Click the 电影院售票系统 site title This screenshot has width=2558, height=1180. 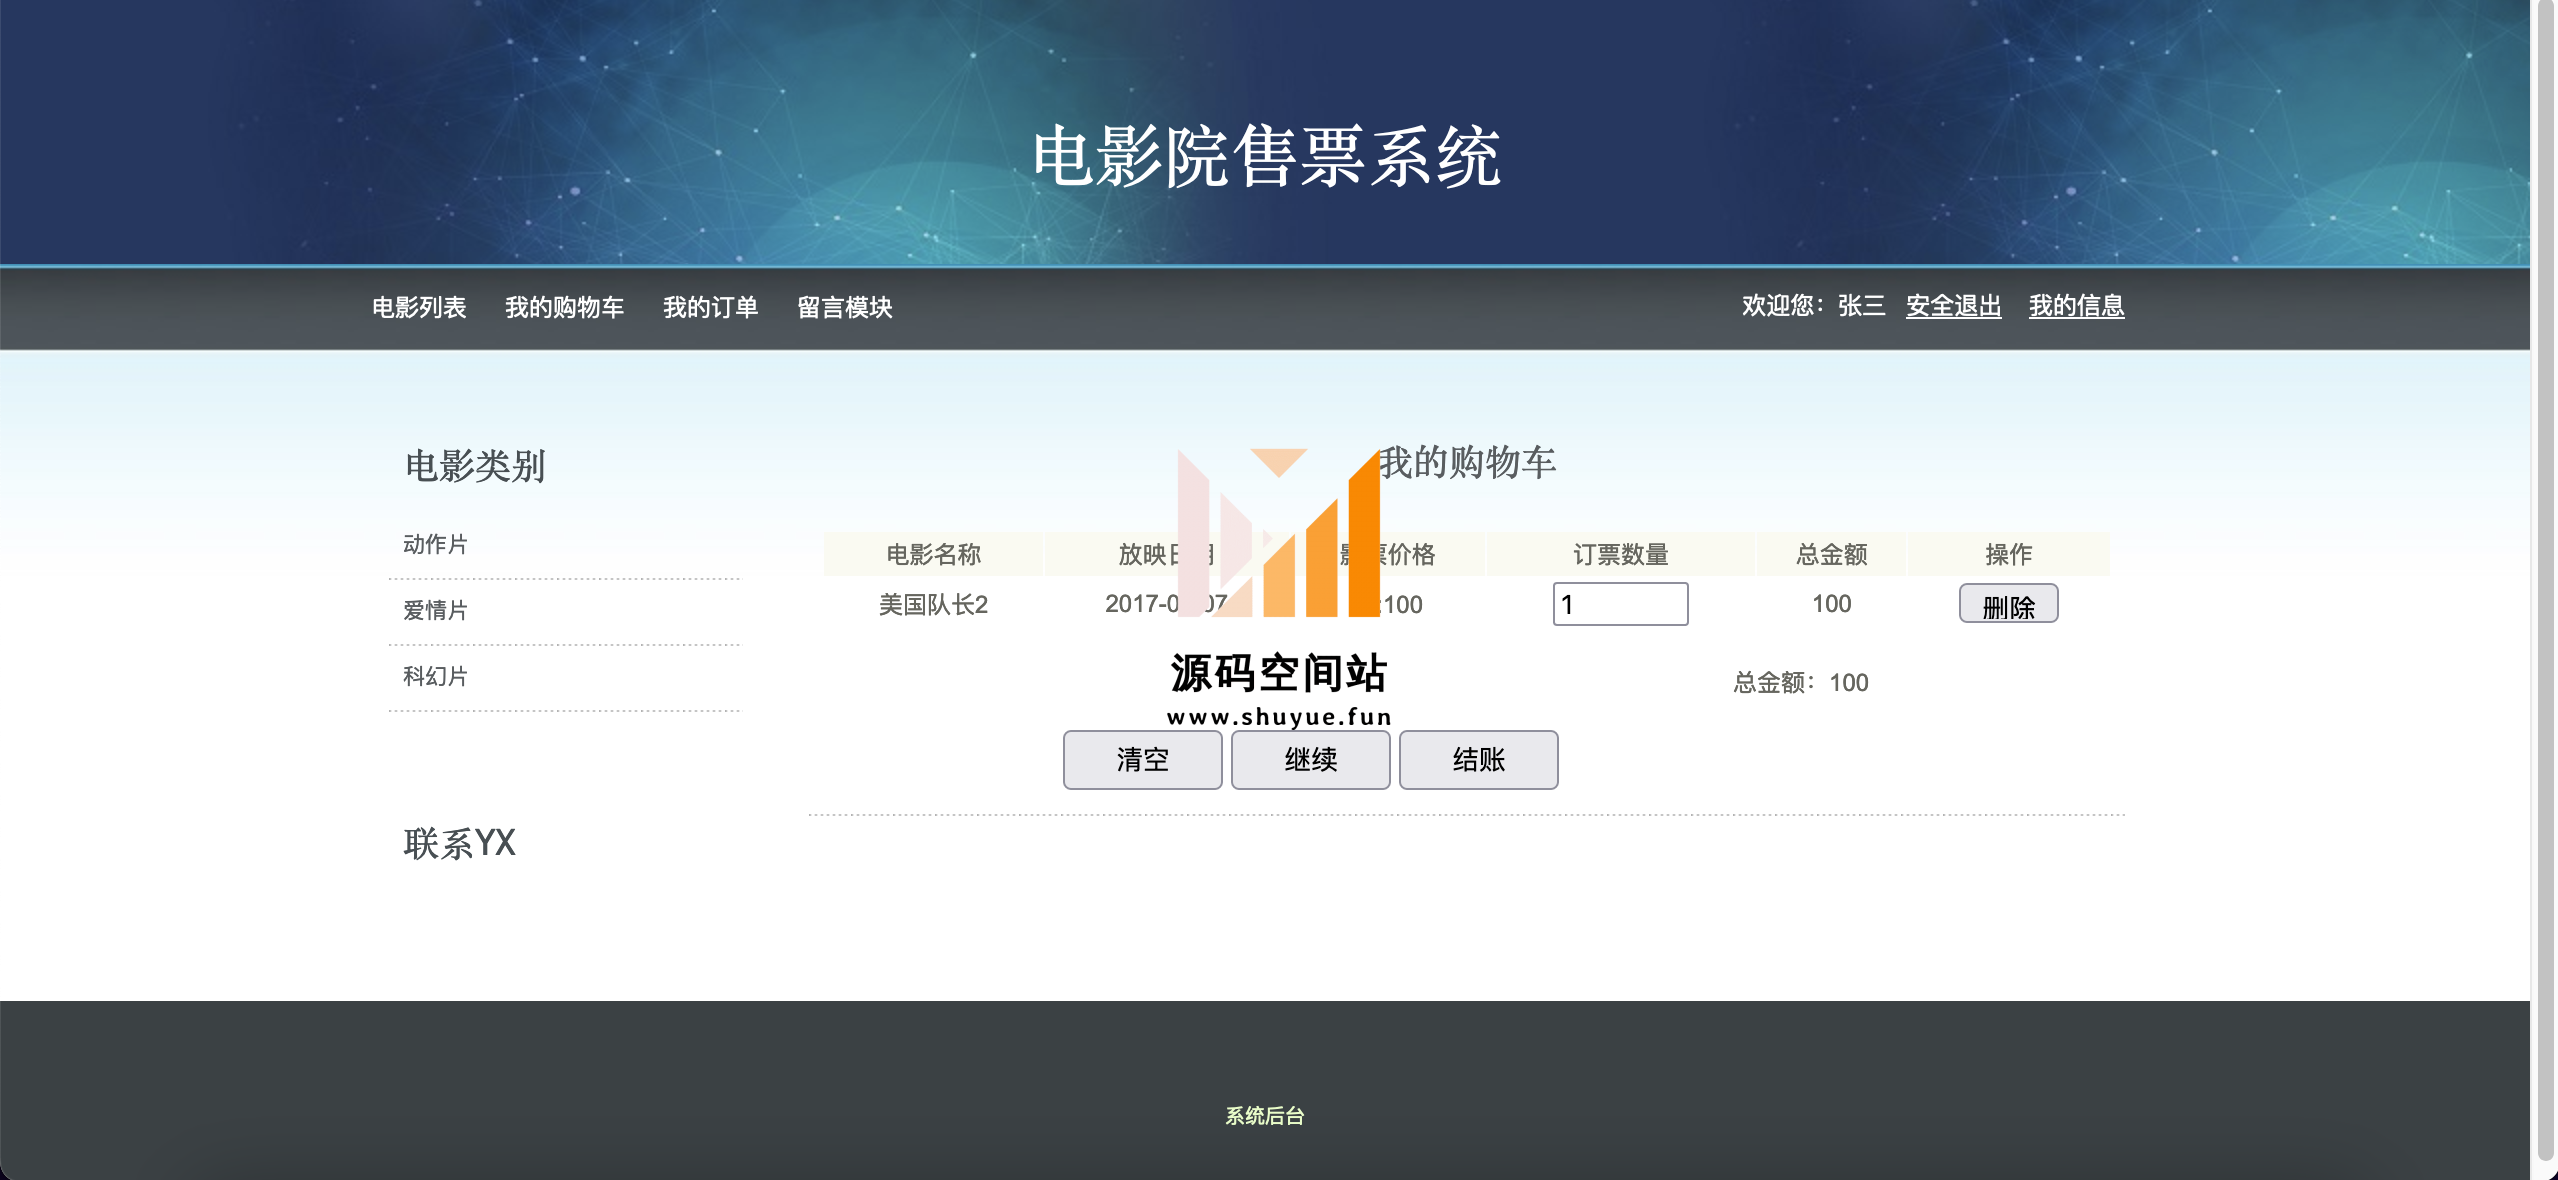1266,157
